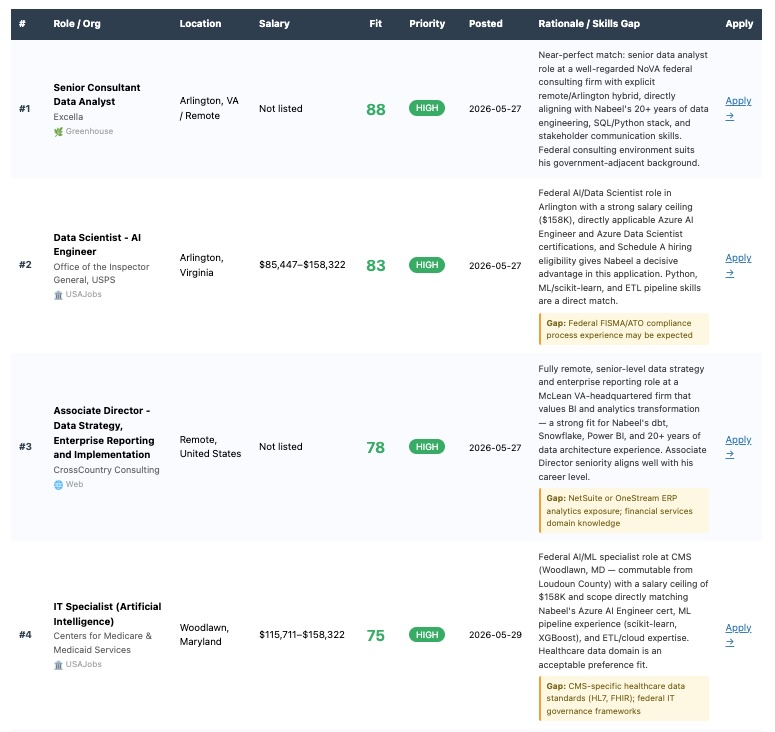Click the Associate Director - Data Strategy title

pyautogui.click(x=104, y=432)
